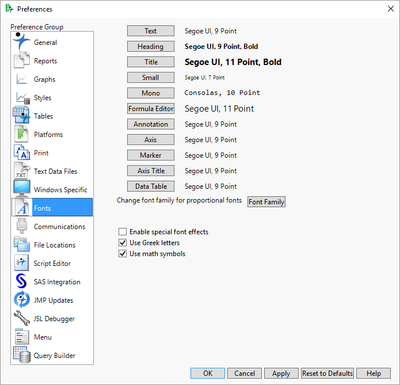Apply the font preference changes

coord(281,373)
